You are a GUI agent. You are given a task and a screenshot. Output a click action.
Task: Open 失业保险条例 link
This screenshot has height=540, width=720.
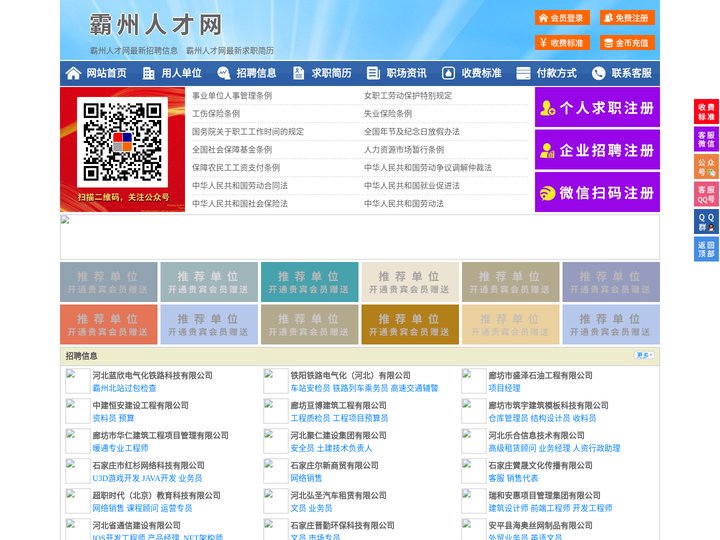tap(388, 113)
